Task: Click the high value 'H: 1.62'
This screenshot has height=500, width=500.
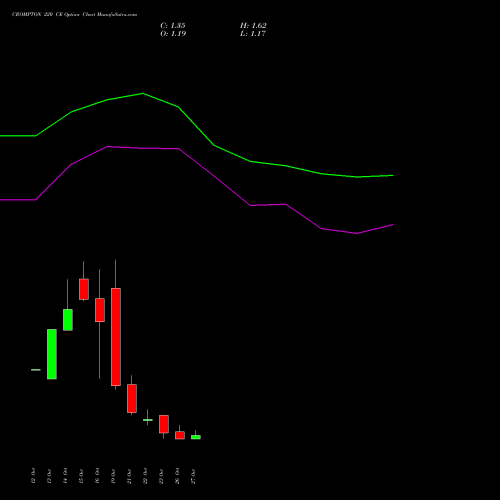Action: point(253,26)
